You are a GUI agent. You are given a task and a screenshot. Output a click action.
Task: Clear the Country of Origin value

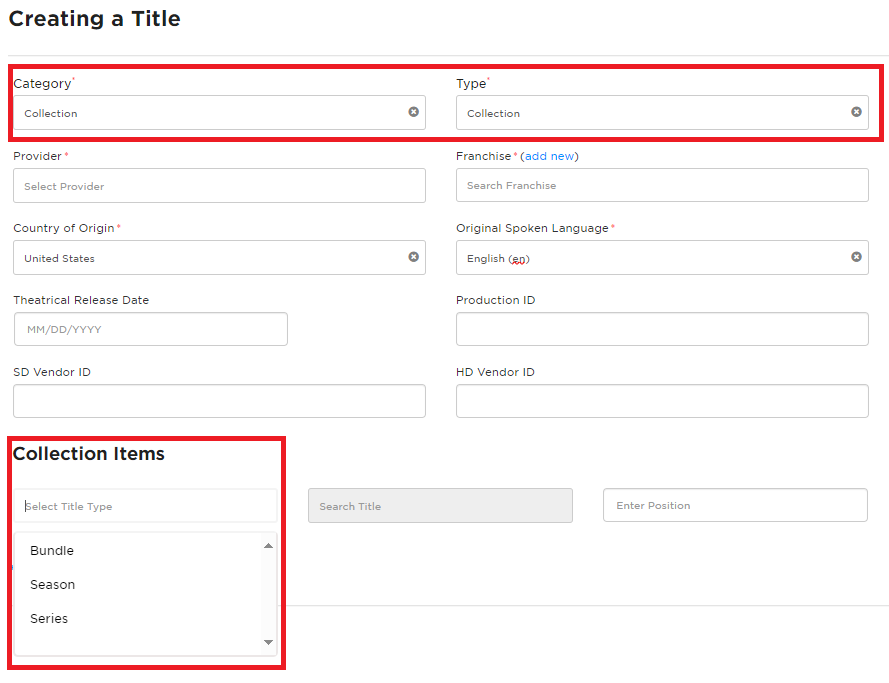(x=413, y=257)
